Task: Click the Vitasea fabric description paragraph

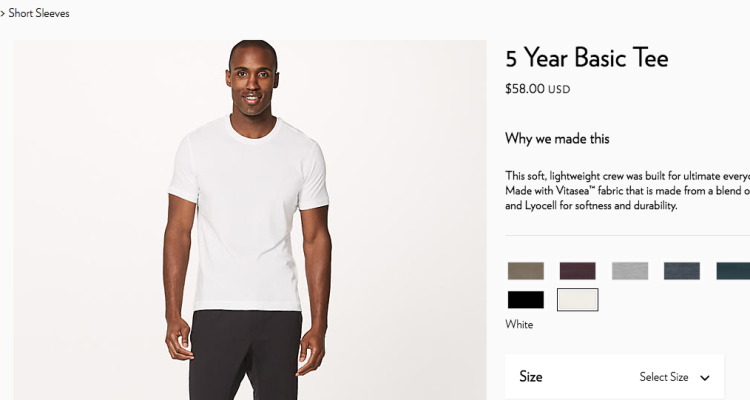Action: (x=628, y=191)
